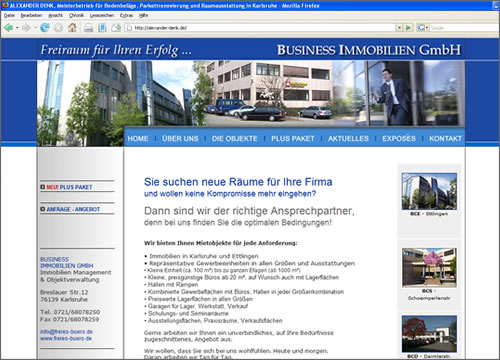The height and width of the screenshot is (360, 500).
Task: Click the green Go button beside the address bar
Action: [408, 28]
